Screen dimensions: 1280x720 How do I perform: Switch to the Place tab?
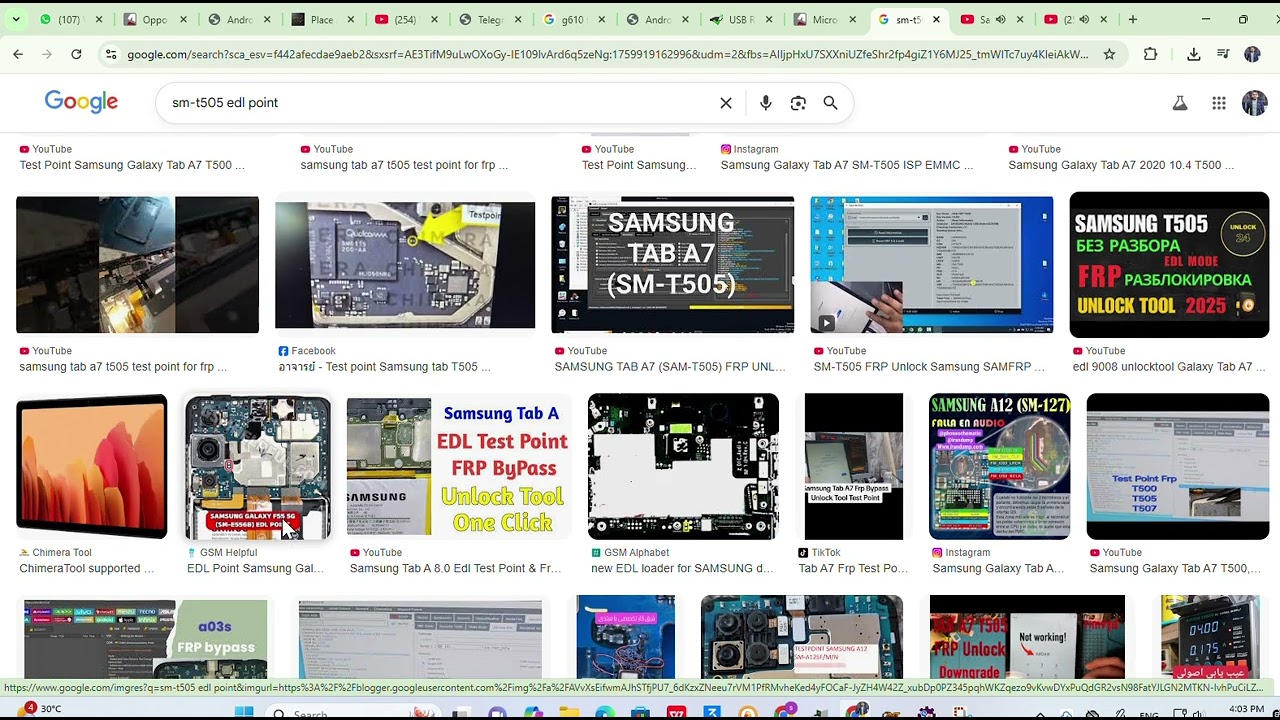(322, 19)
